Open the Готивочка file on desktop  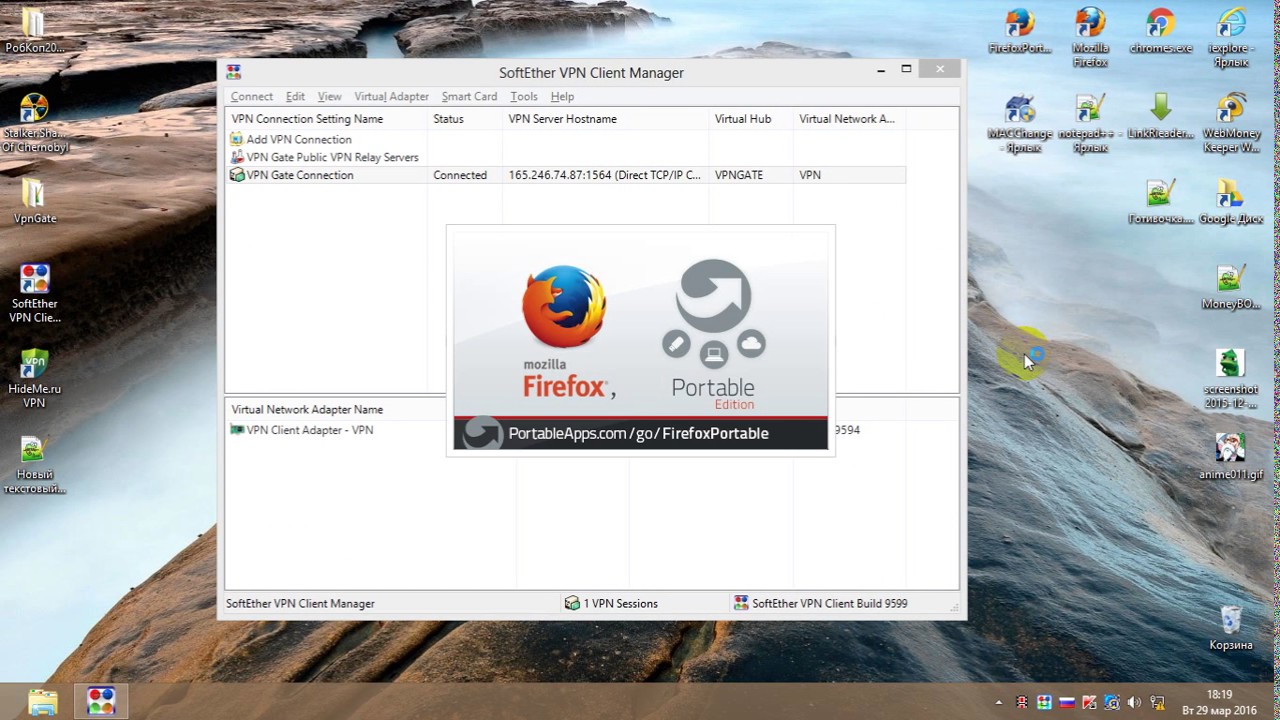click(1161, 201)
